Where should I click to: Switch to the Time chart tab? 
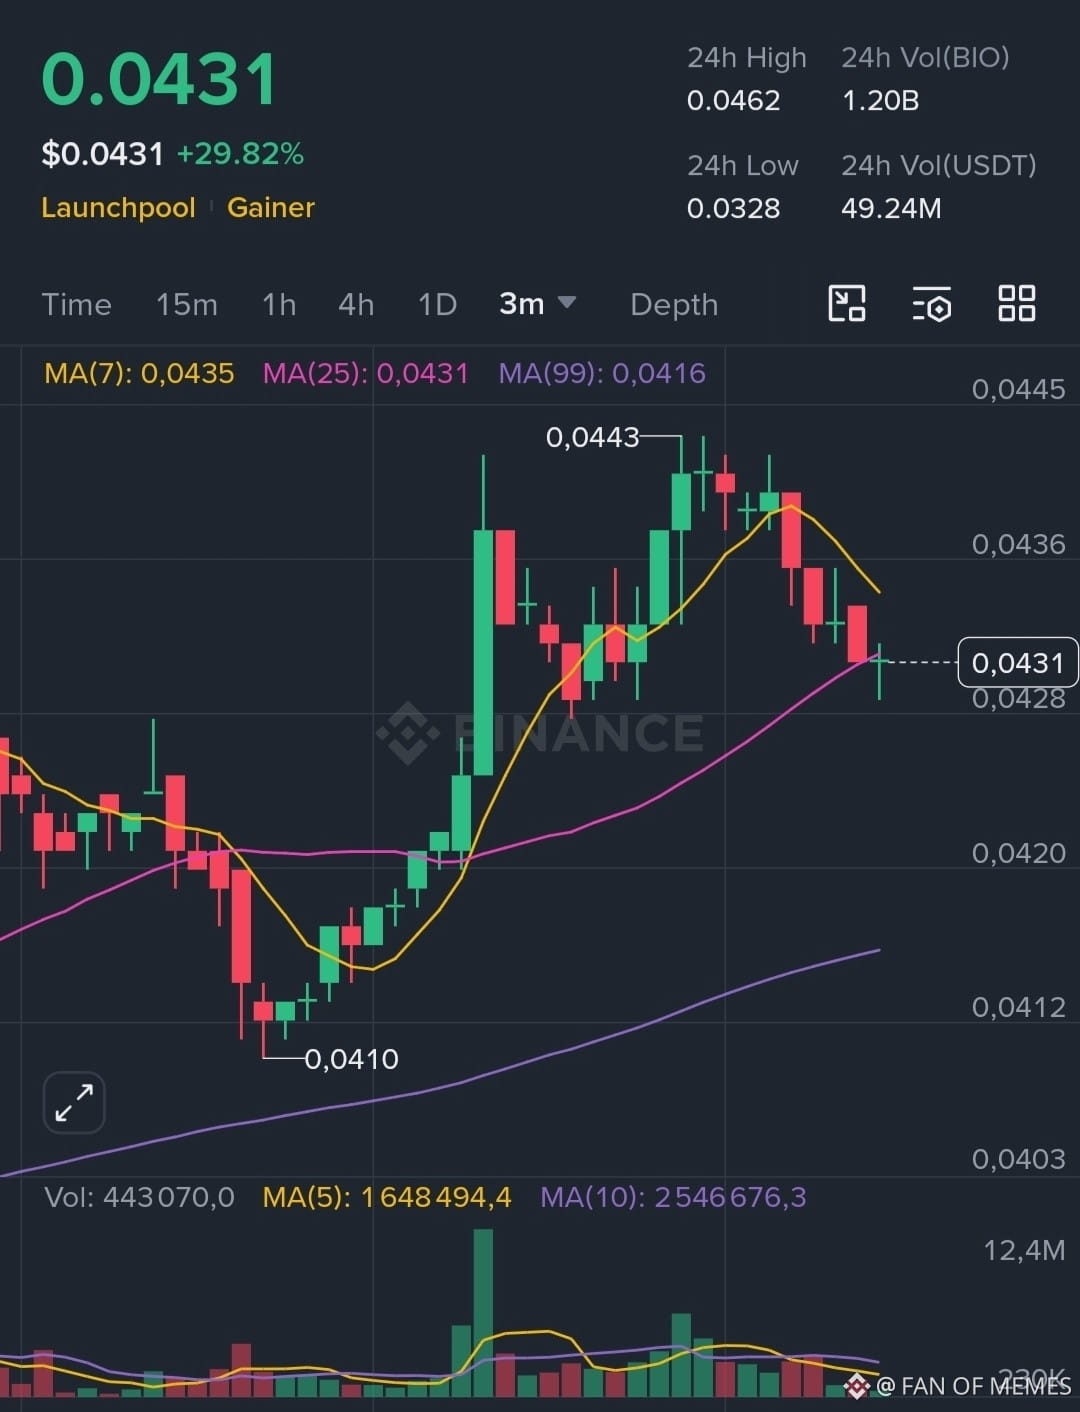(x=76, y=304)
